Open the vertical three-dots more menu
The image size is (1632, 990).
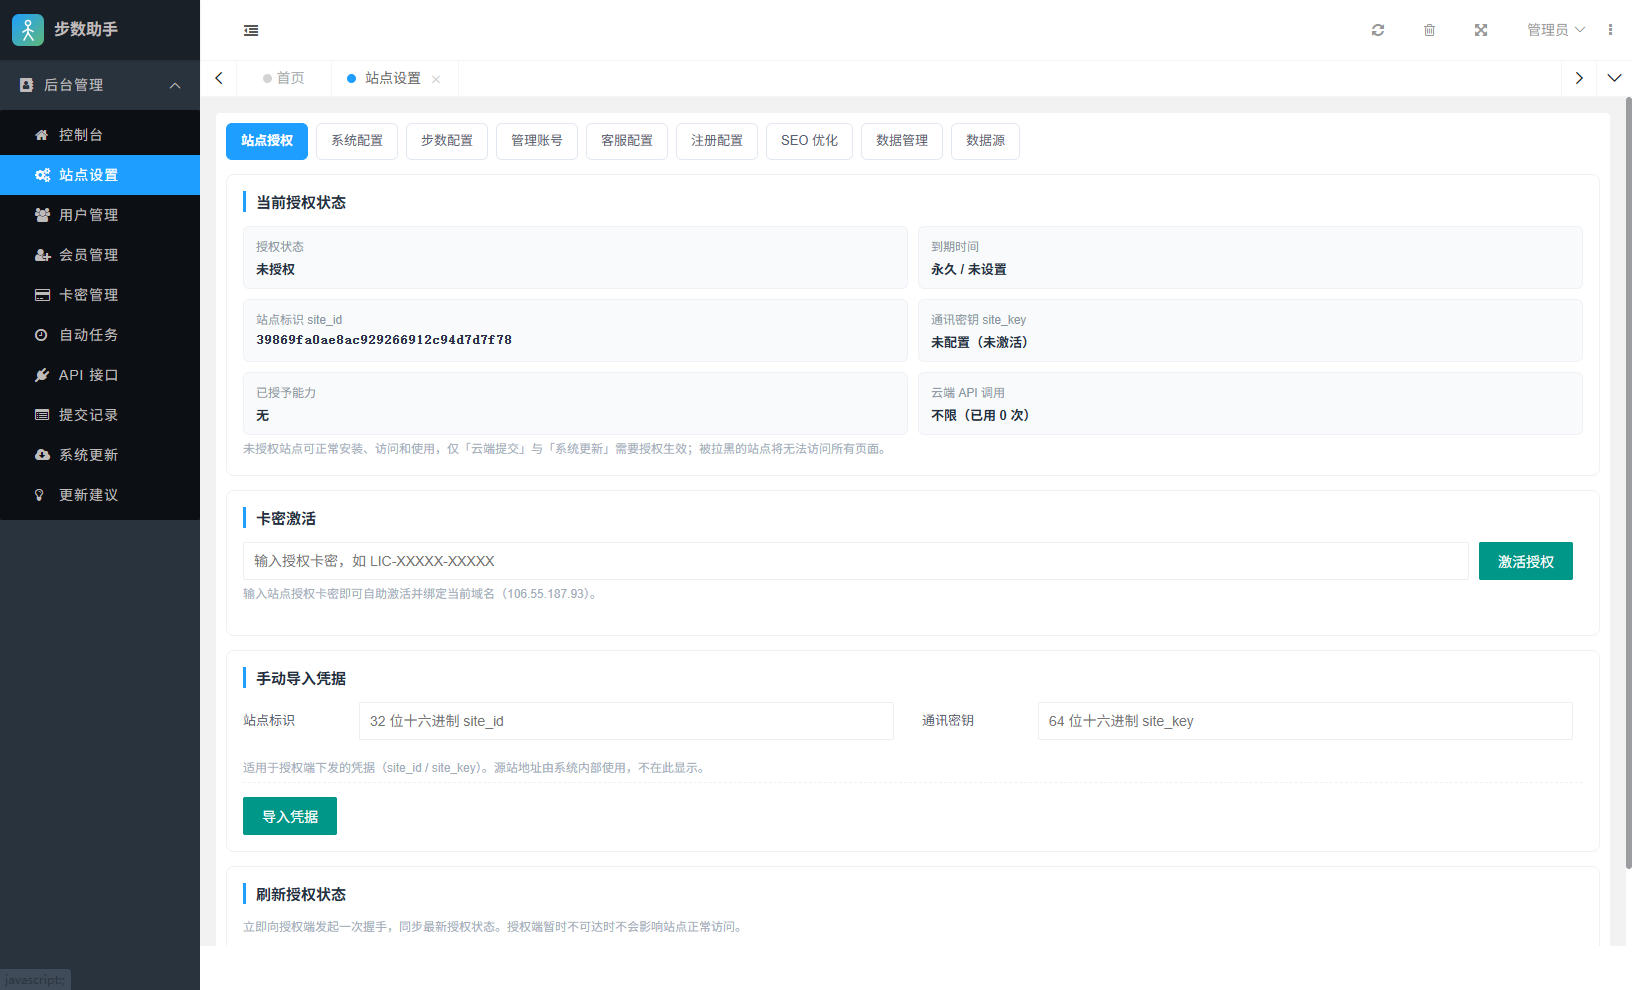pos(1610,30)
